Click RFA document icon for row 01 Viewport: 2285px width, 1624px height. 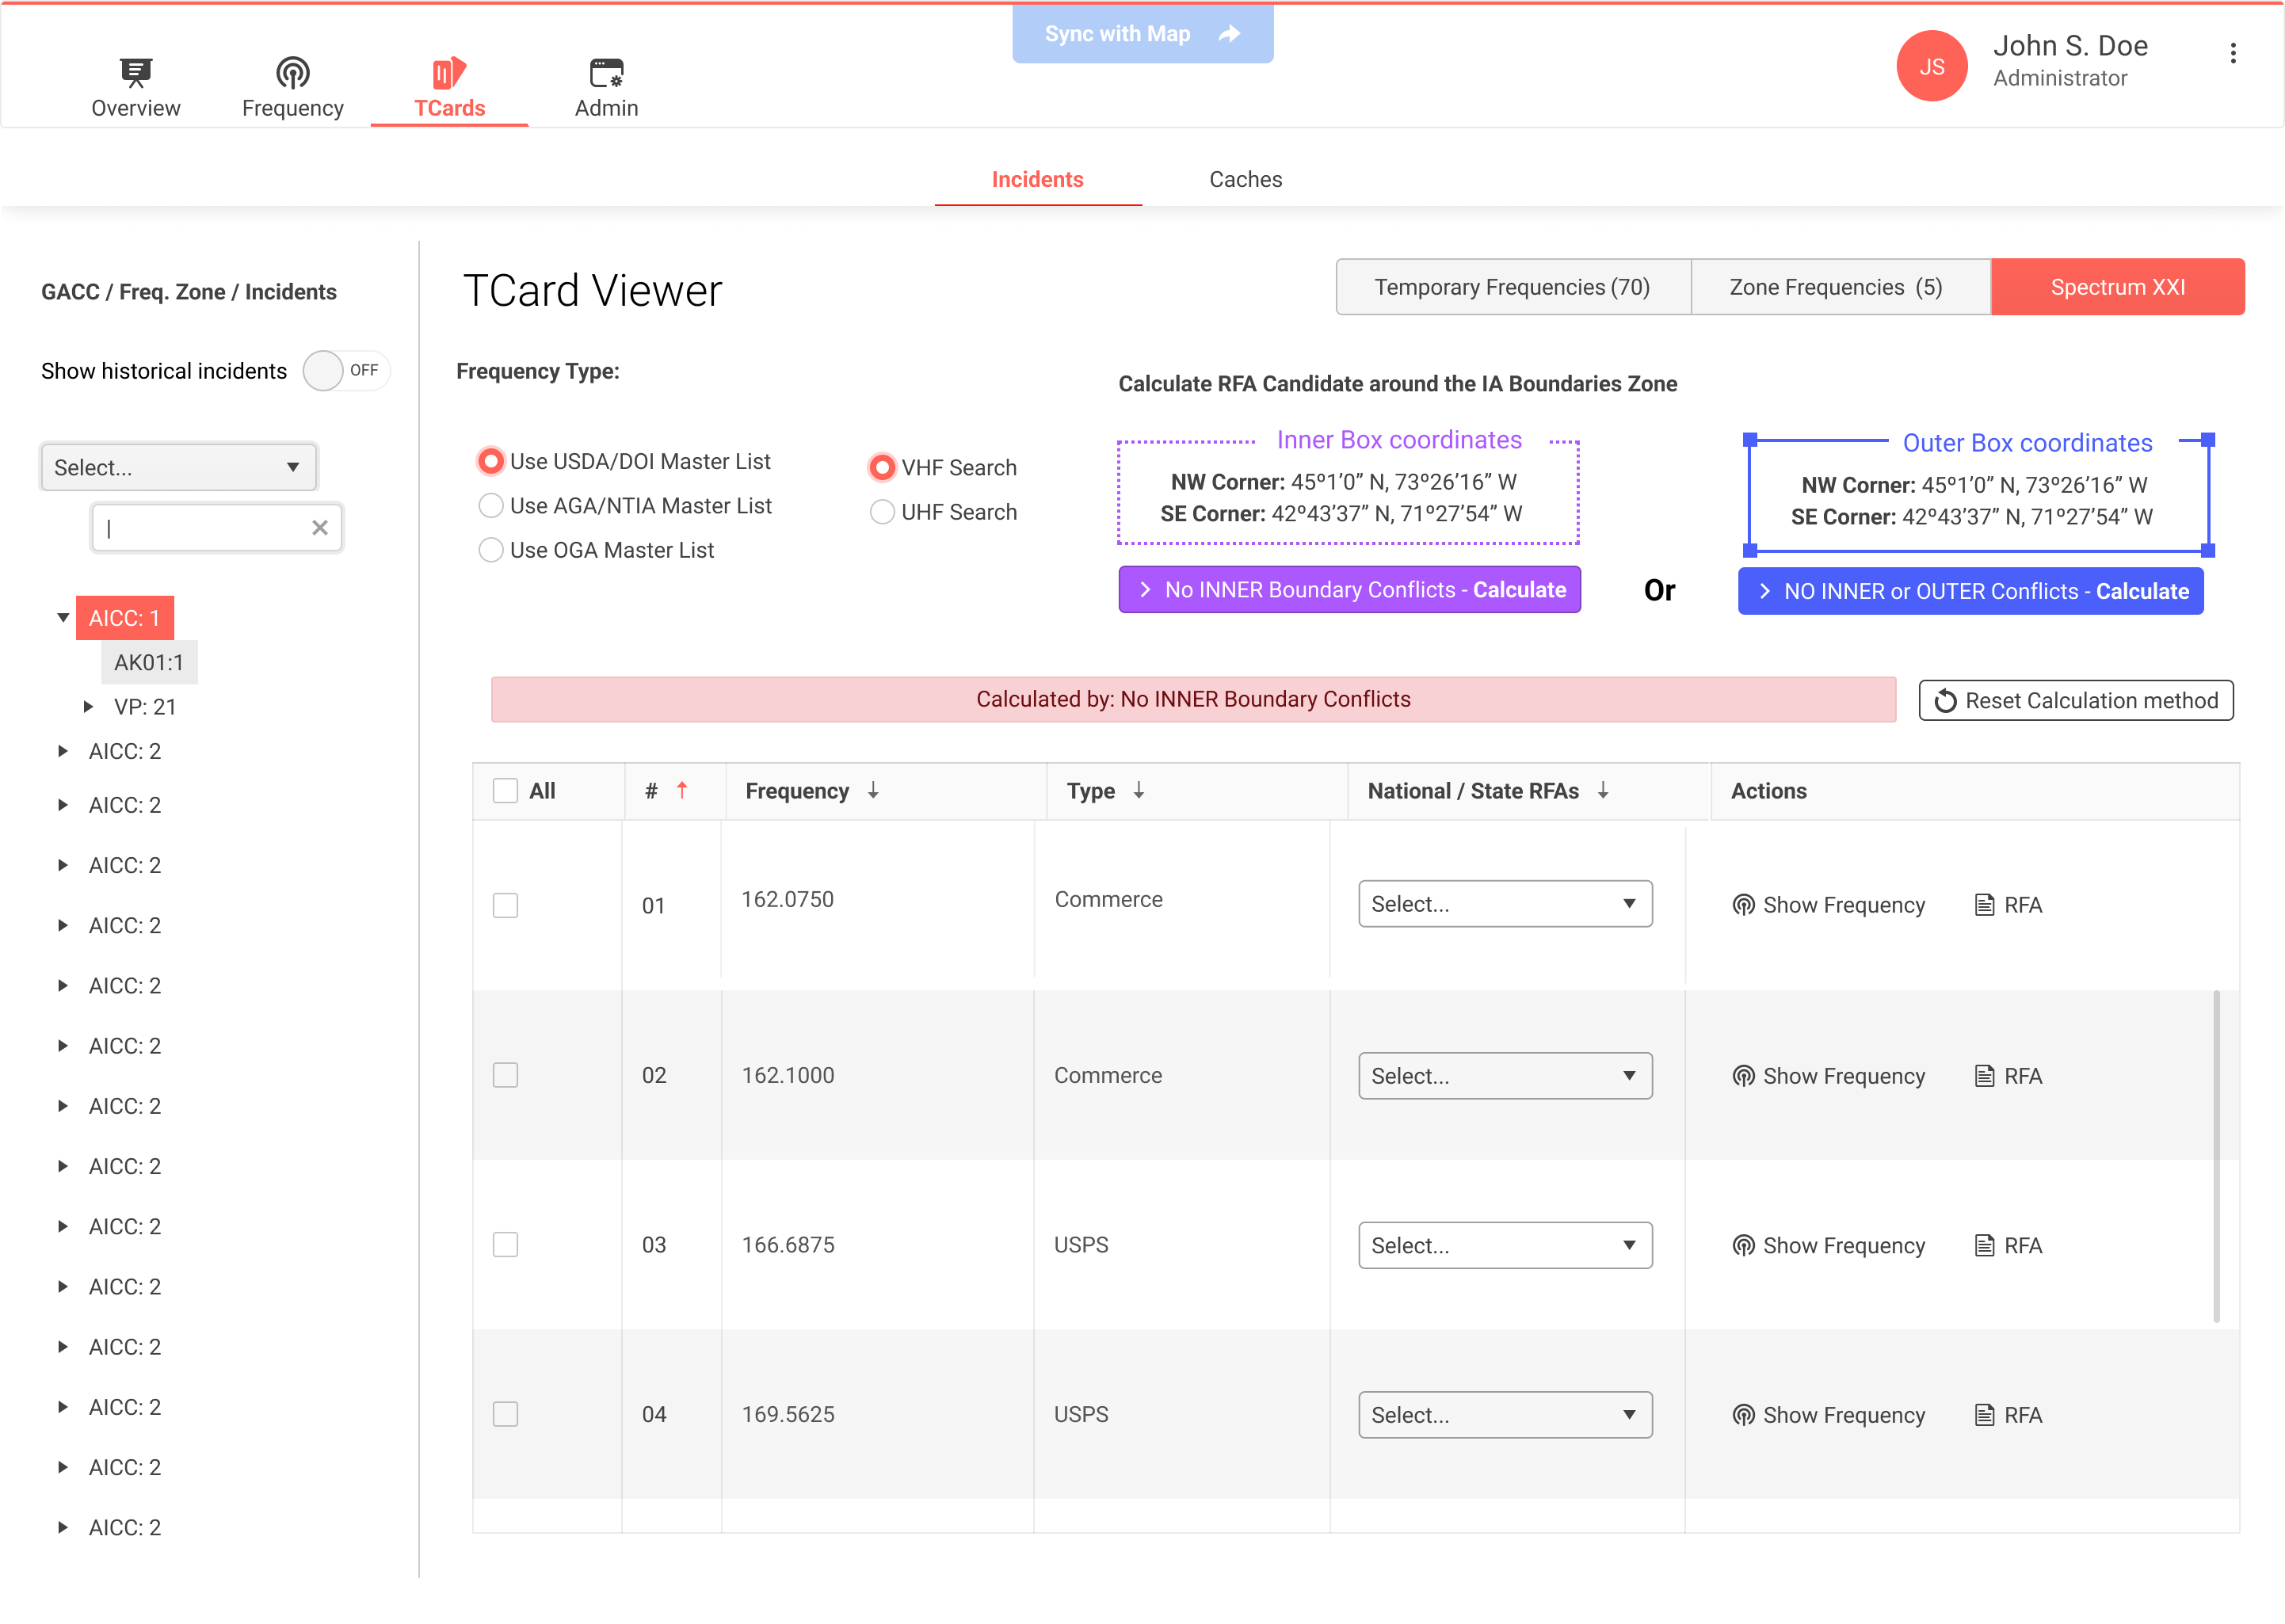pyautogui.click(x=1984, y=905)
